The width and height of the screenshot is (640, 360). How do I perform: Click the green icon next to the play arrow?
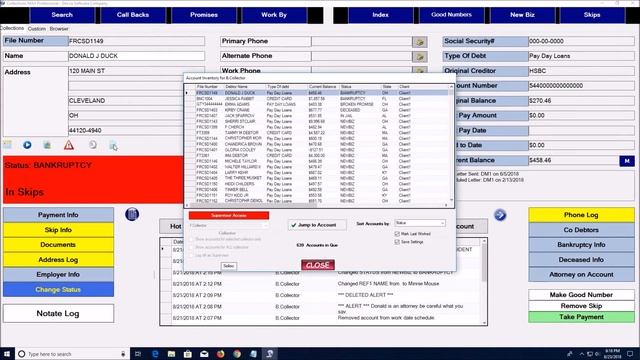coord(47,145)
